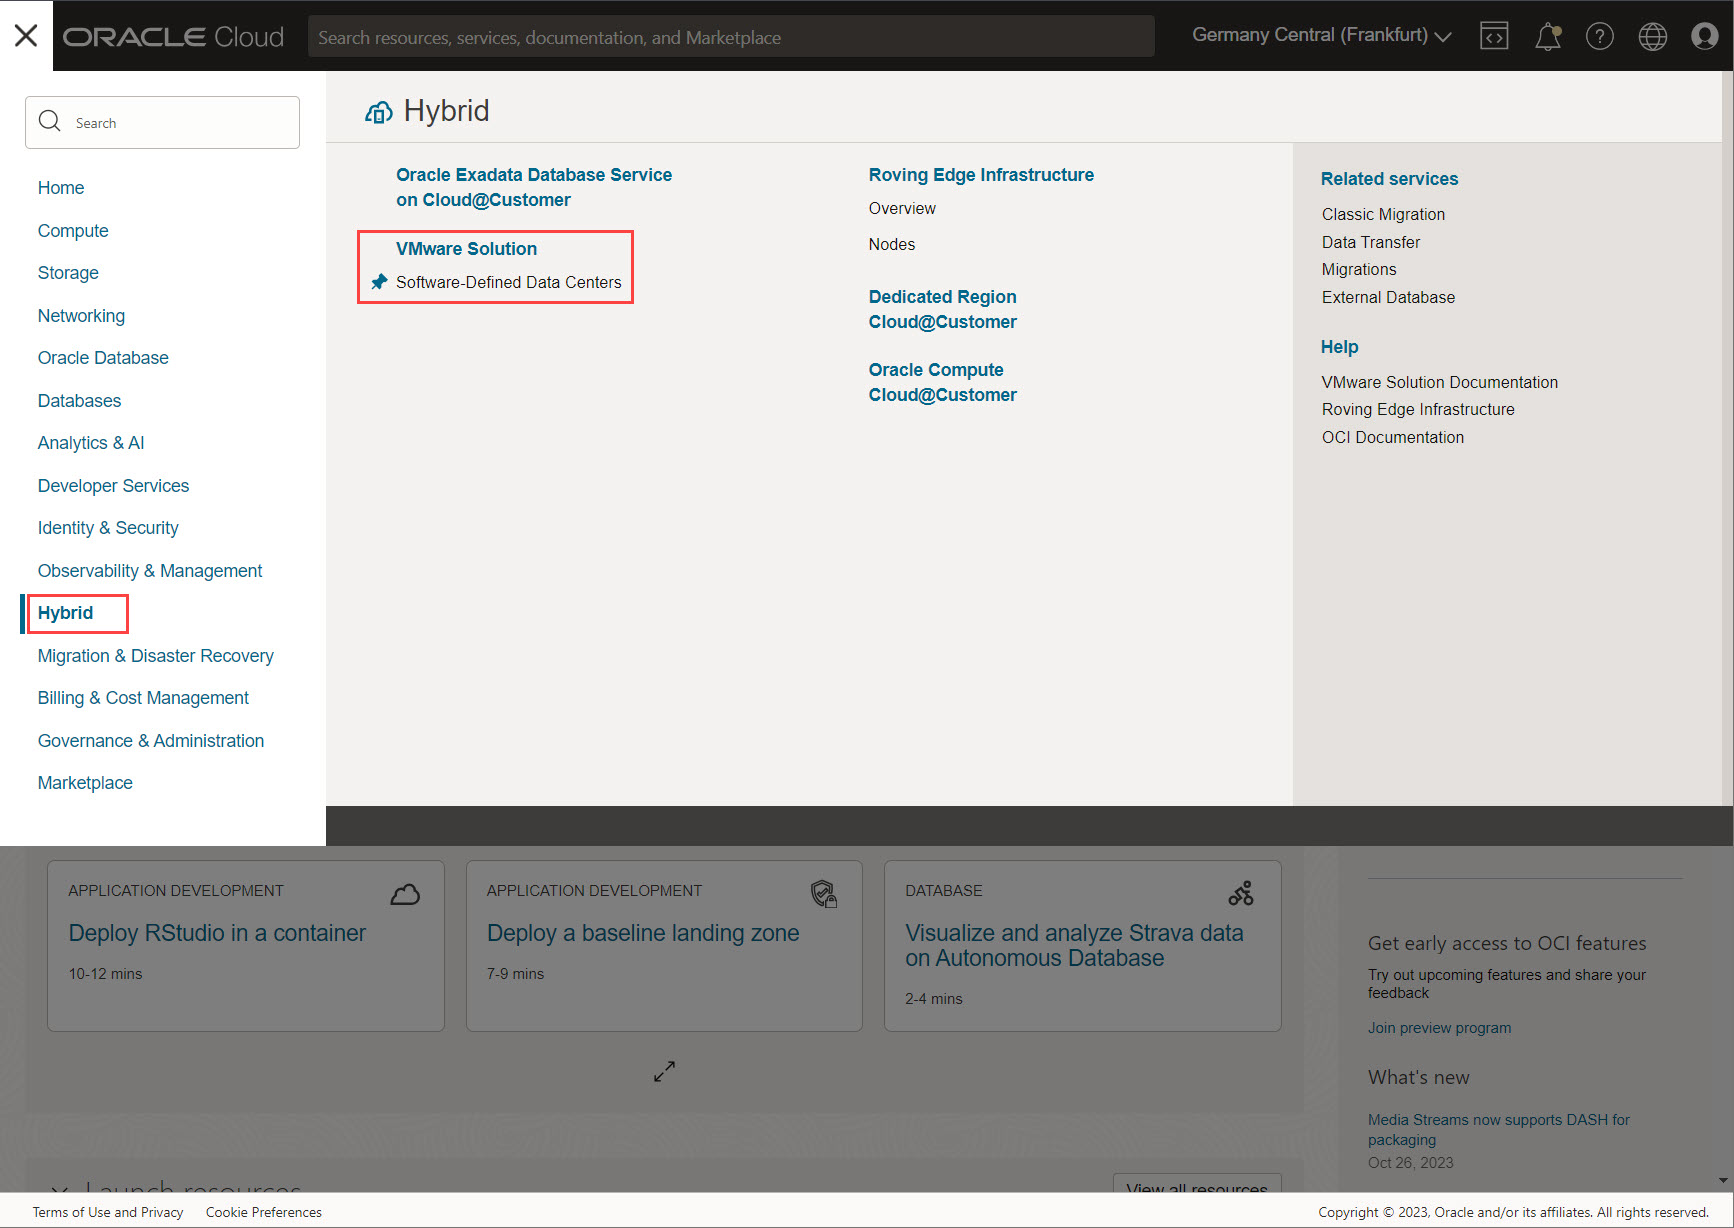Screen dimensions: 1734x1228
Task: Click the navigation menu Search box
Action: coord(162,122)
